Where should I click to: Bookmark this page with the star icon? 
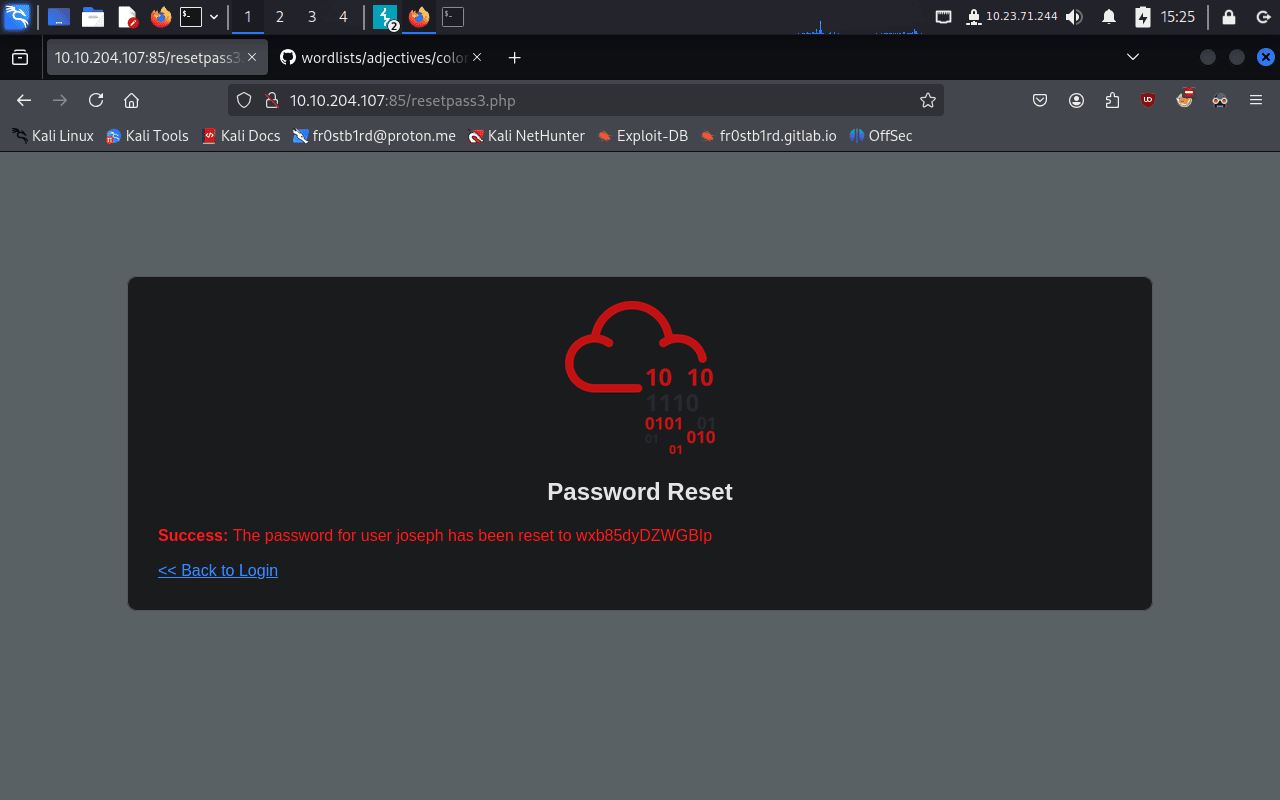pyautogui.click(x=927, y=100)
